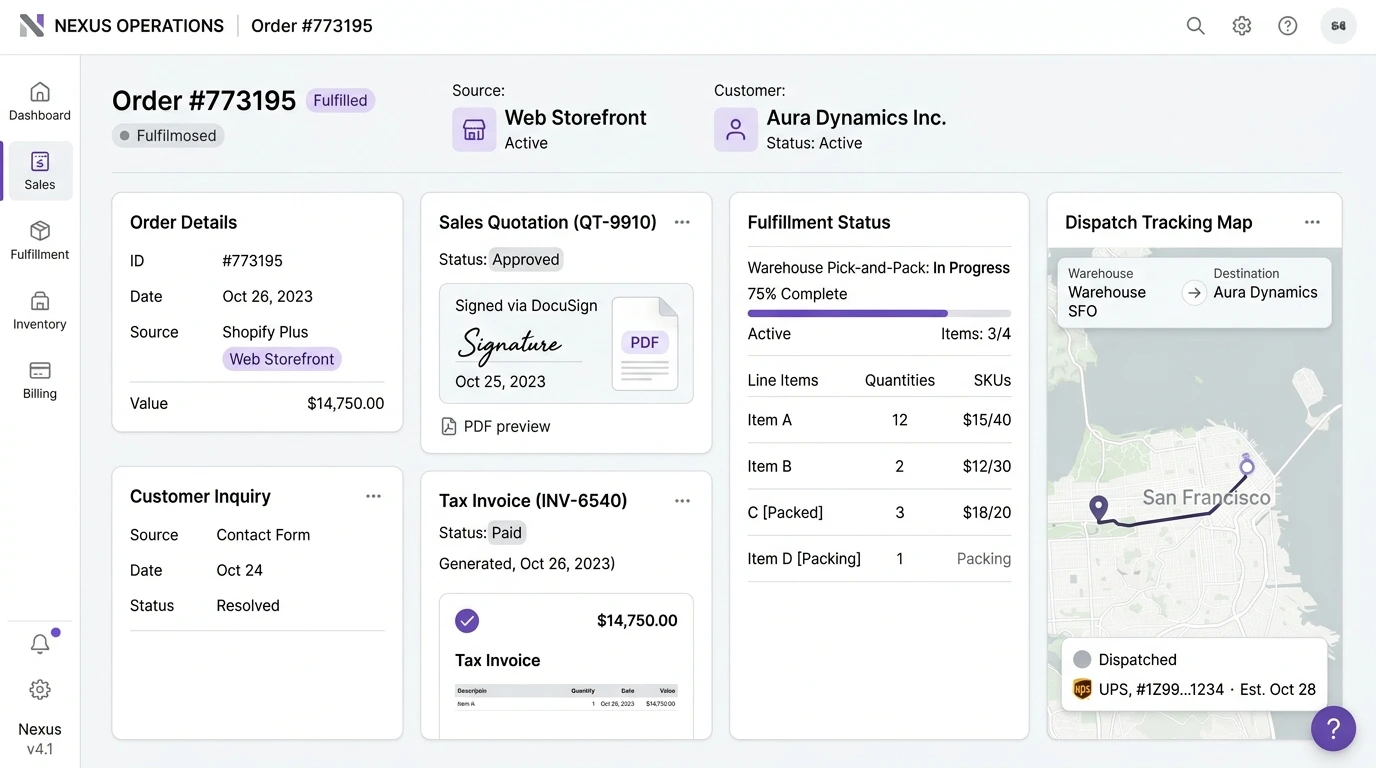
Task: Click the SKUs column header
Action: tap(992, 380)
